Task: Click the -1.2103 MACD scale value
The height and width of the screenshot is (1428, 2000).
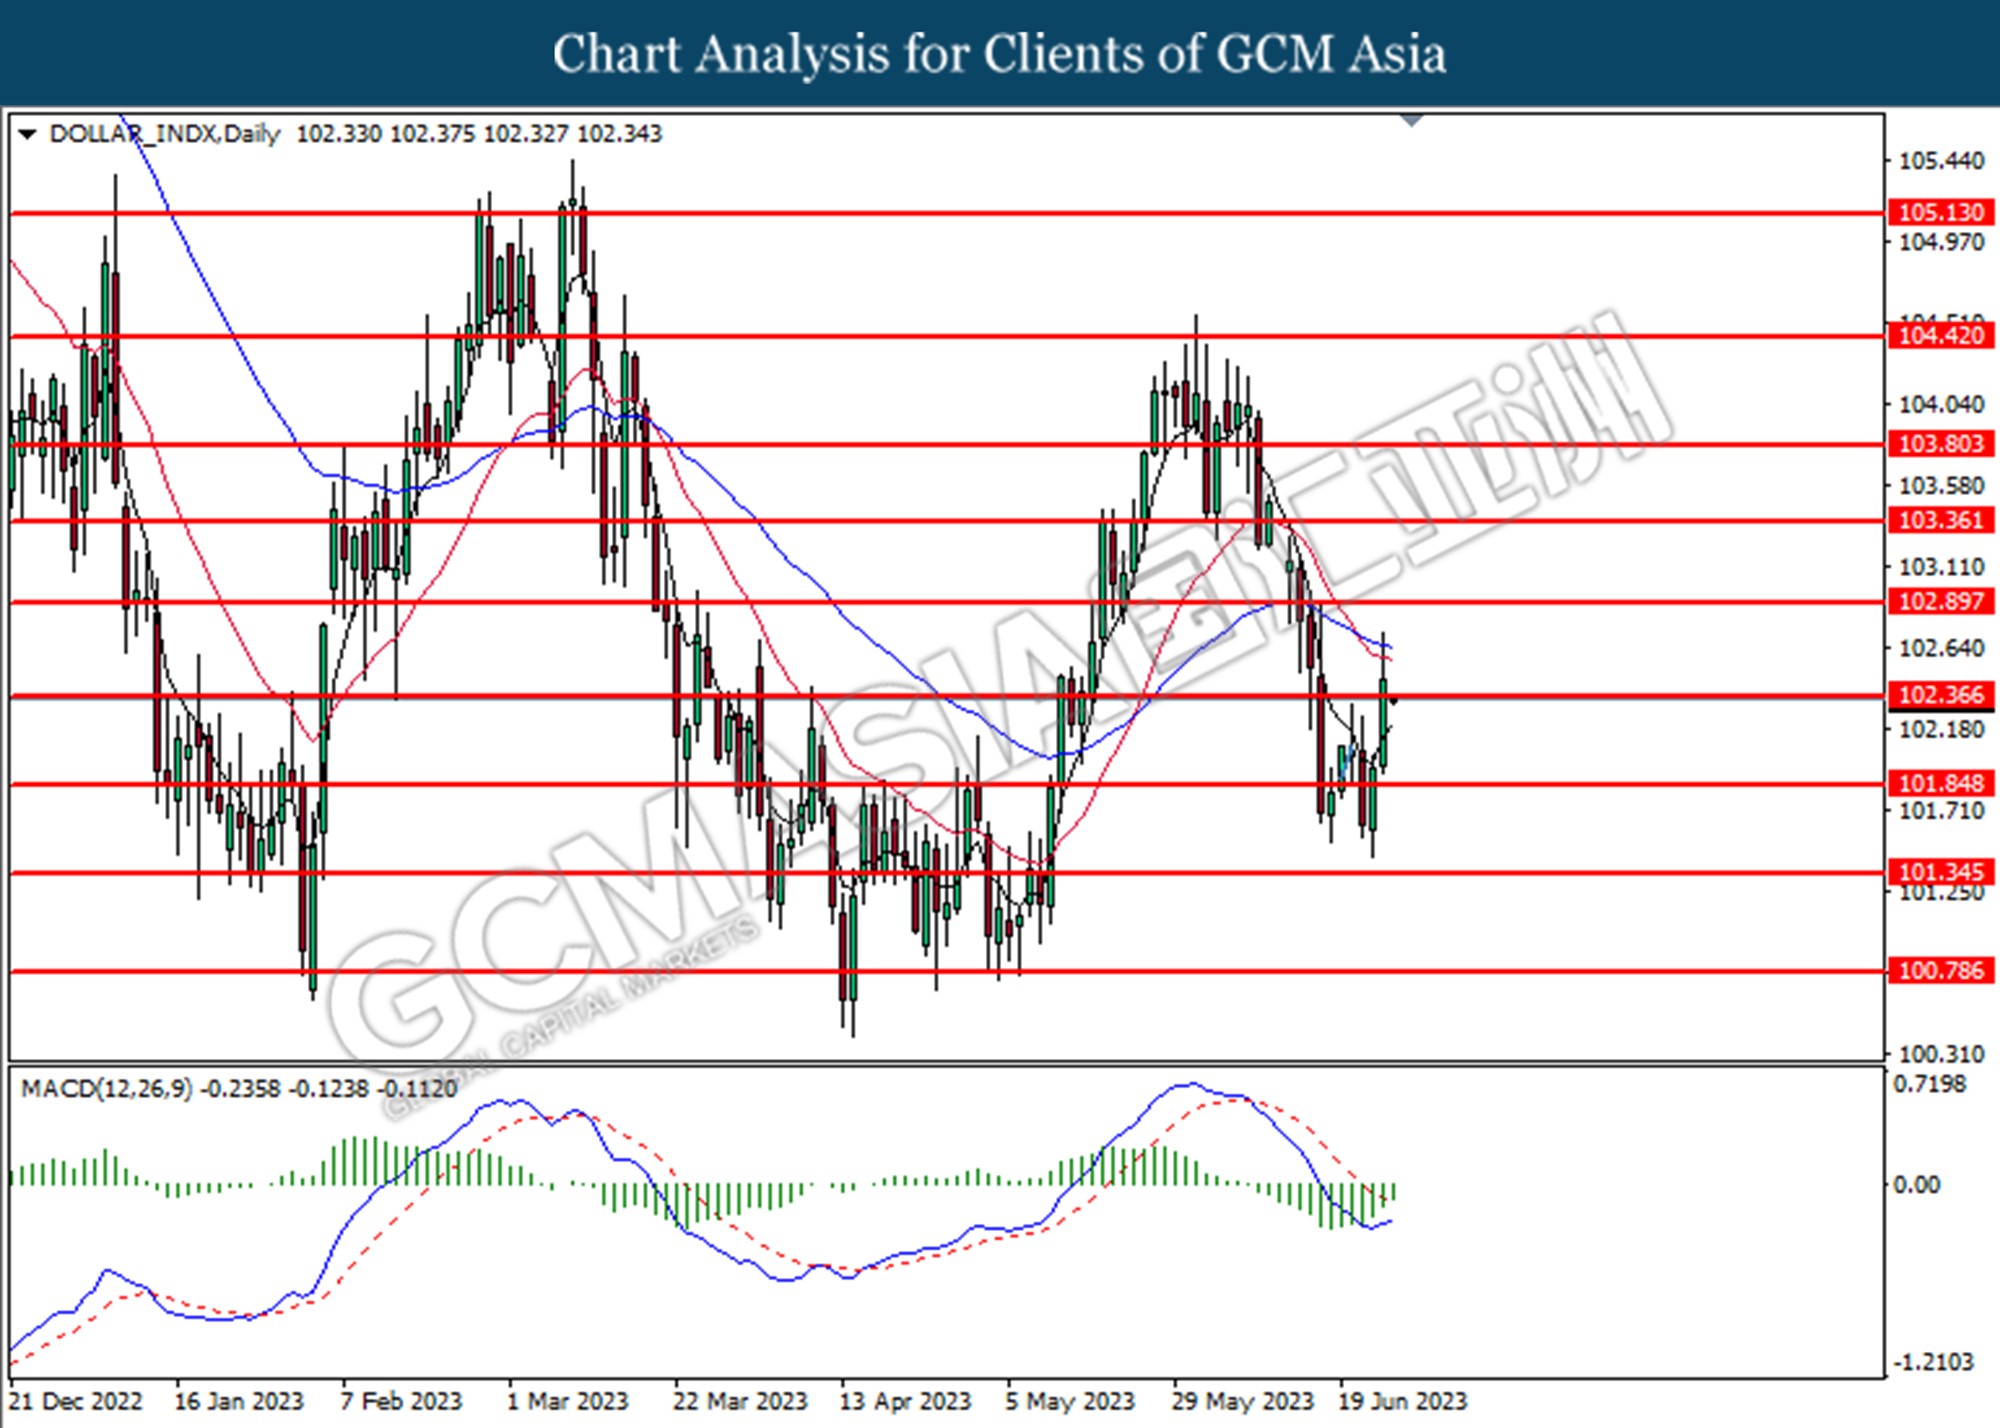Action: coord(1933,1362)
